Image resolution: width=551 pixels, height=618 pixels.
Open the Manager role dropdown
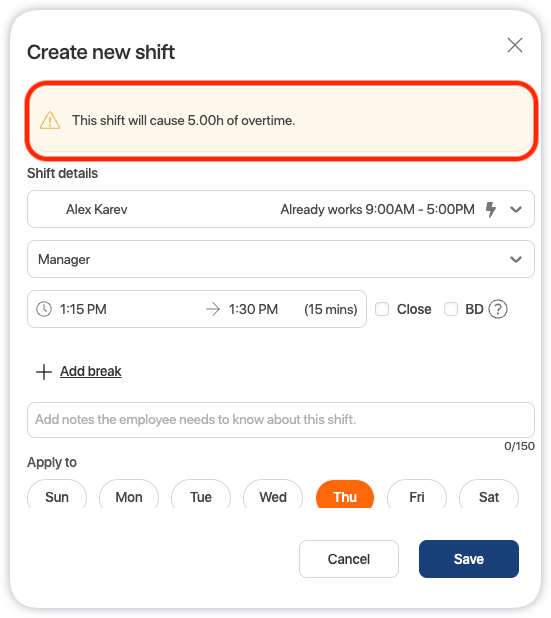coord(281,259)
